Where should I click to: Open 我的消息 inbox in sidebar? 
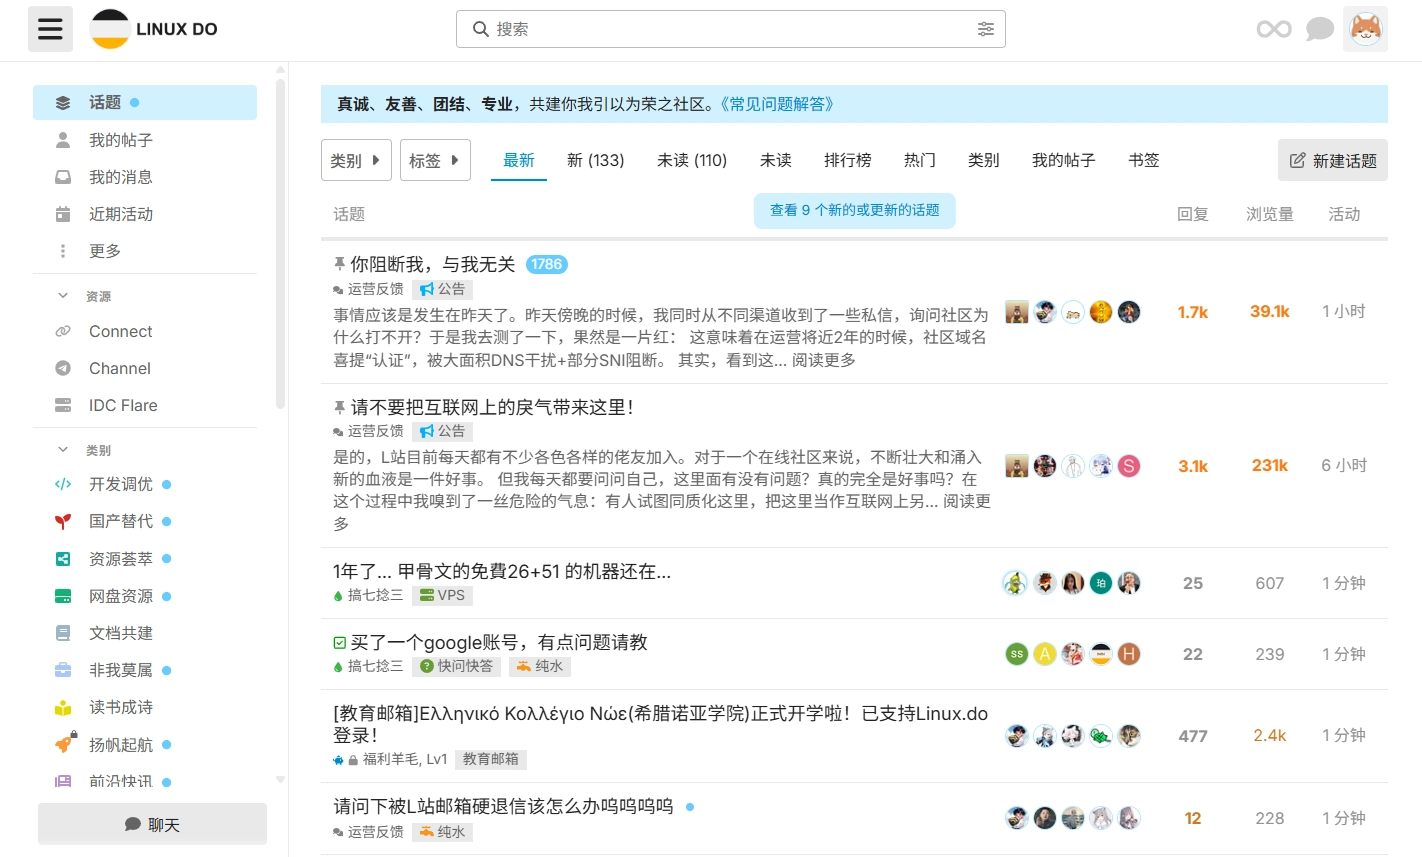tap(120, 177)
